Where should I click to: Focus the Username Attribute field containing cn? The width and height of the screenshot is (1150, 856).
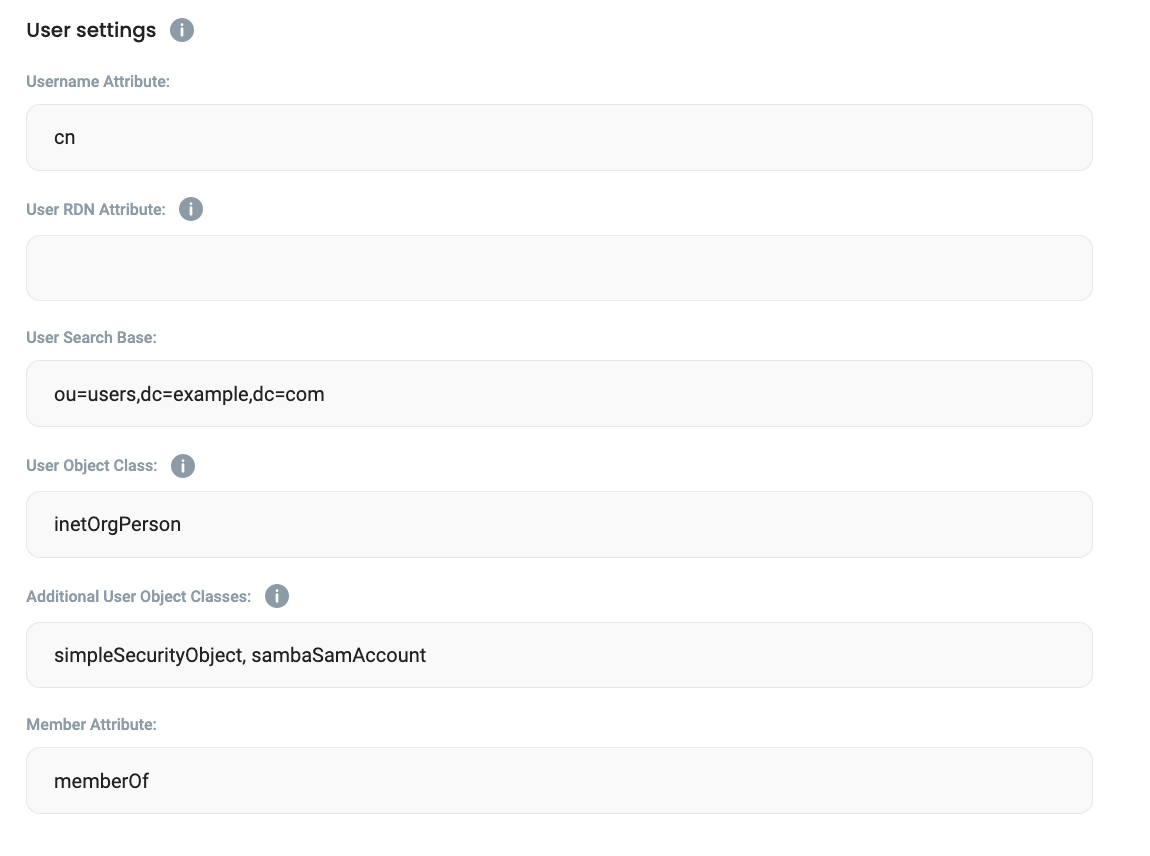(559, 138)
